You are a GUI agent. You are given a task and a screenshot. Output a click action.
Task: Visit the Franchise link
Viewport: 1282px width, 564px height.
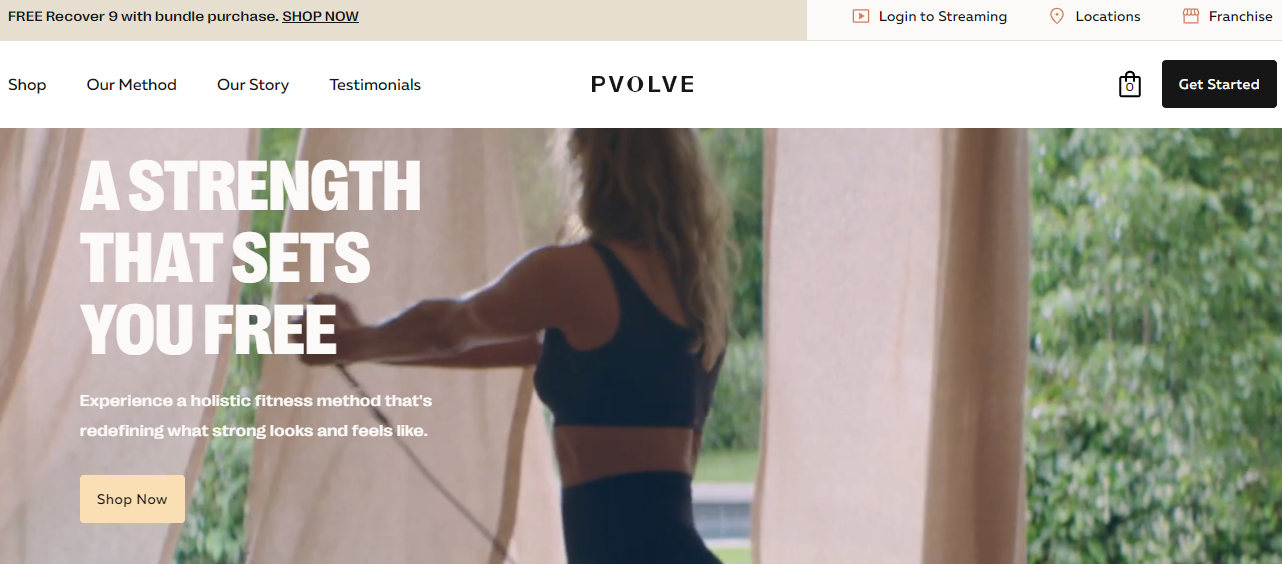click(x=1241, y=16)
